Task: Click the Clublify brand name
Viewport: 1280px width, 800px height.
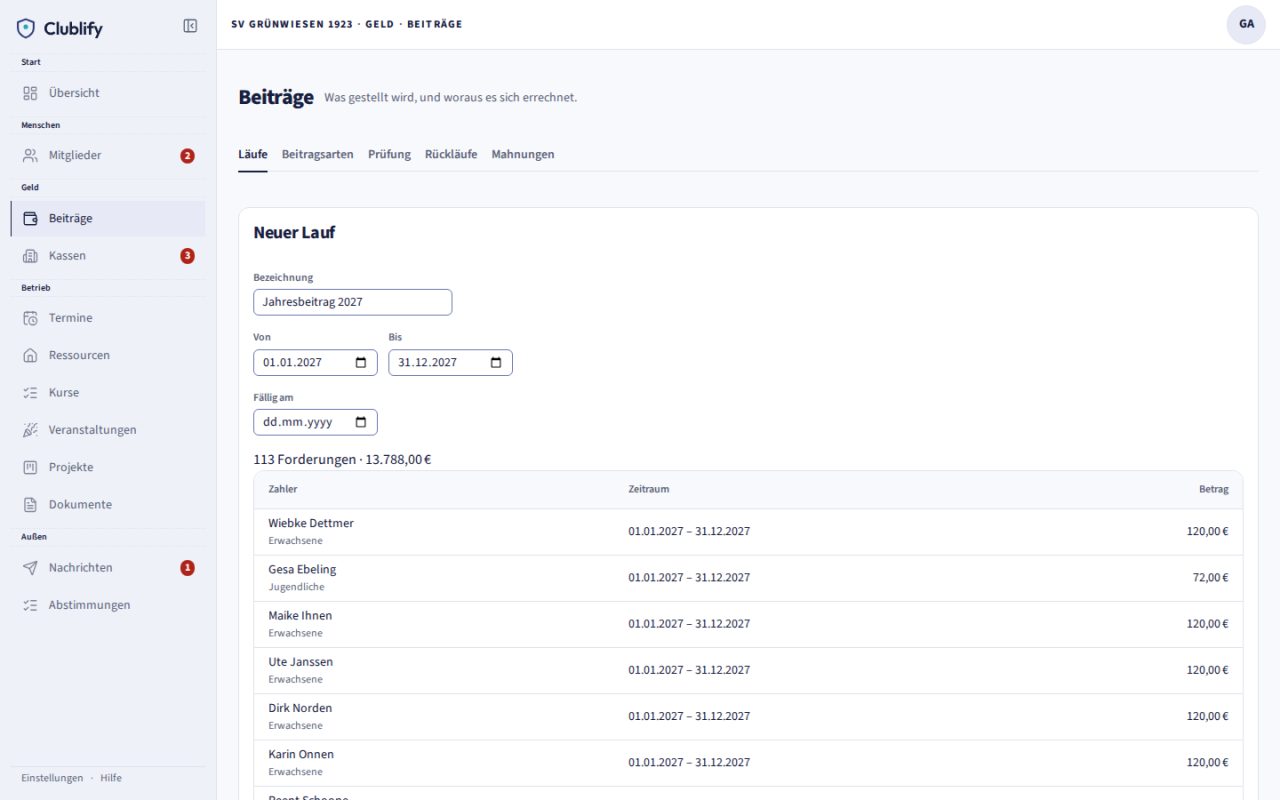Action: point(73,29)
